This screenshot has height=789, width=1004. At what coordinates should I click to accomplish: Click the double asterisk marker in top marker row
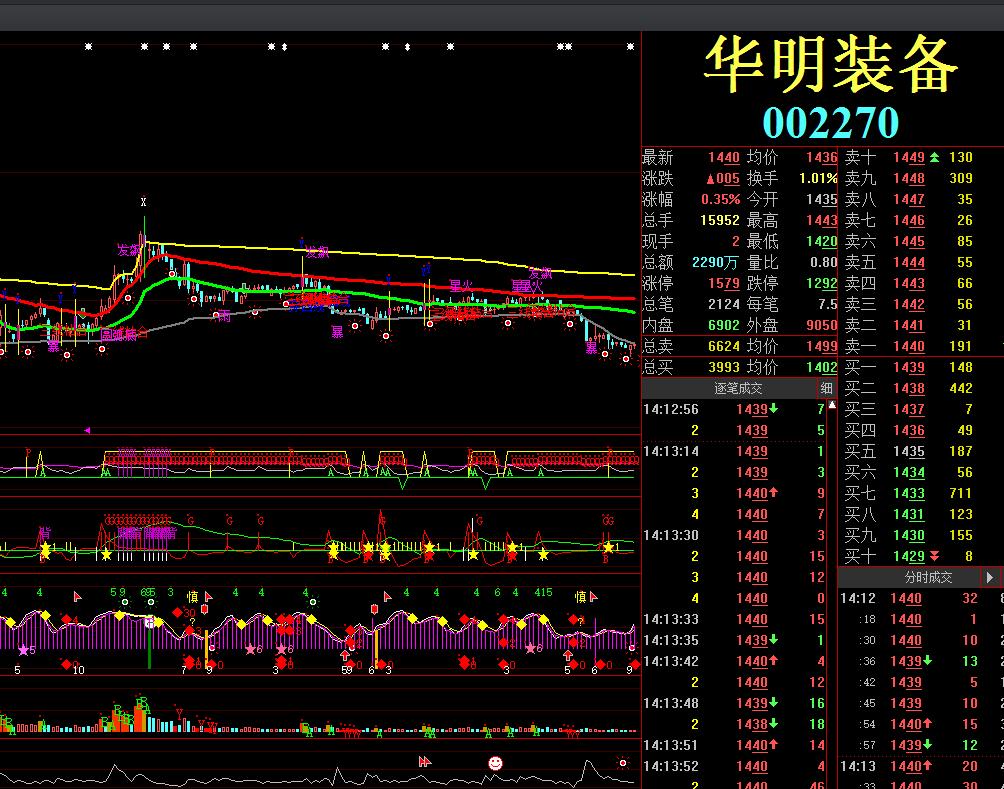pos(564,47)
